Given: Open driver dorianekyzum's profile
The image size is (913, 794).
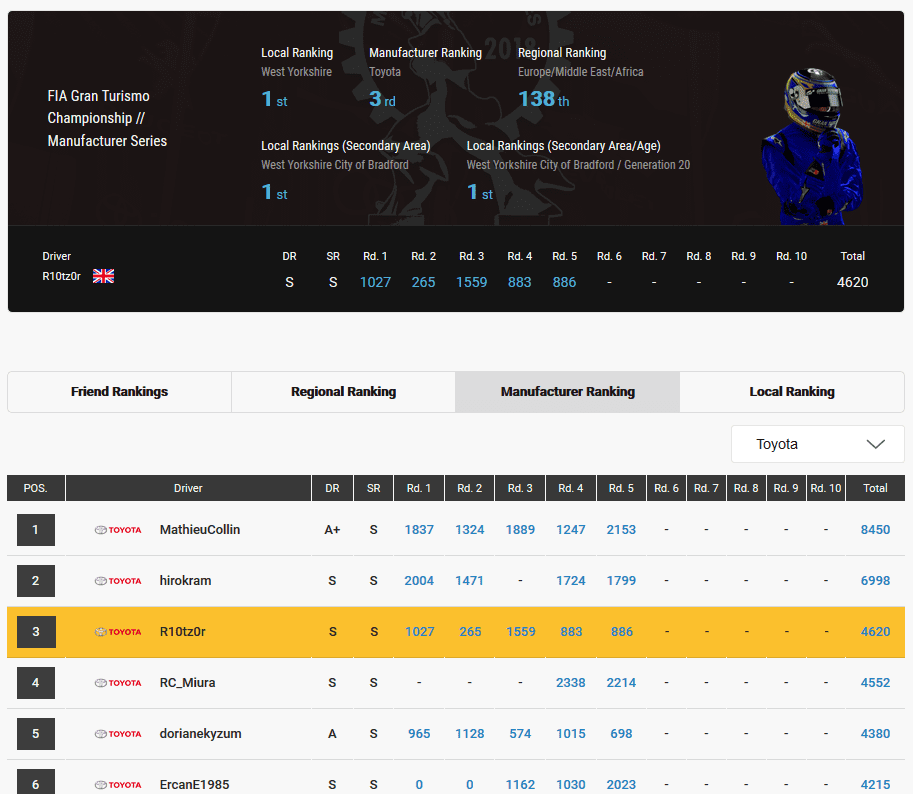Looking at the screenshot, I should pos(200,734).
